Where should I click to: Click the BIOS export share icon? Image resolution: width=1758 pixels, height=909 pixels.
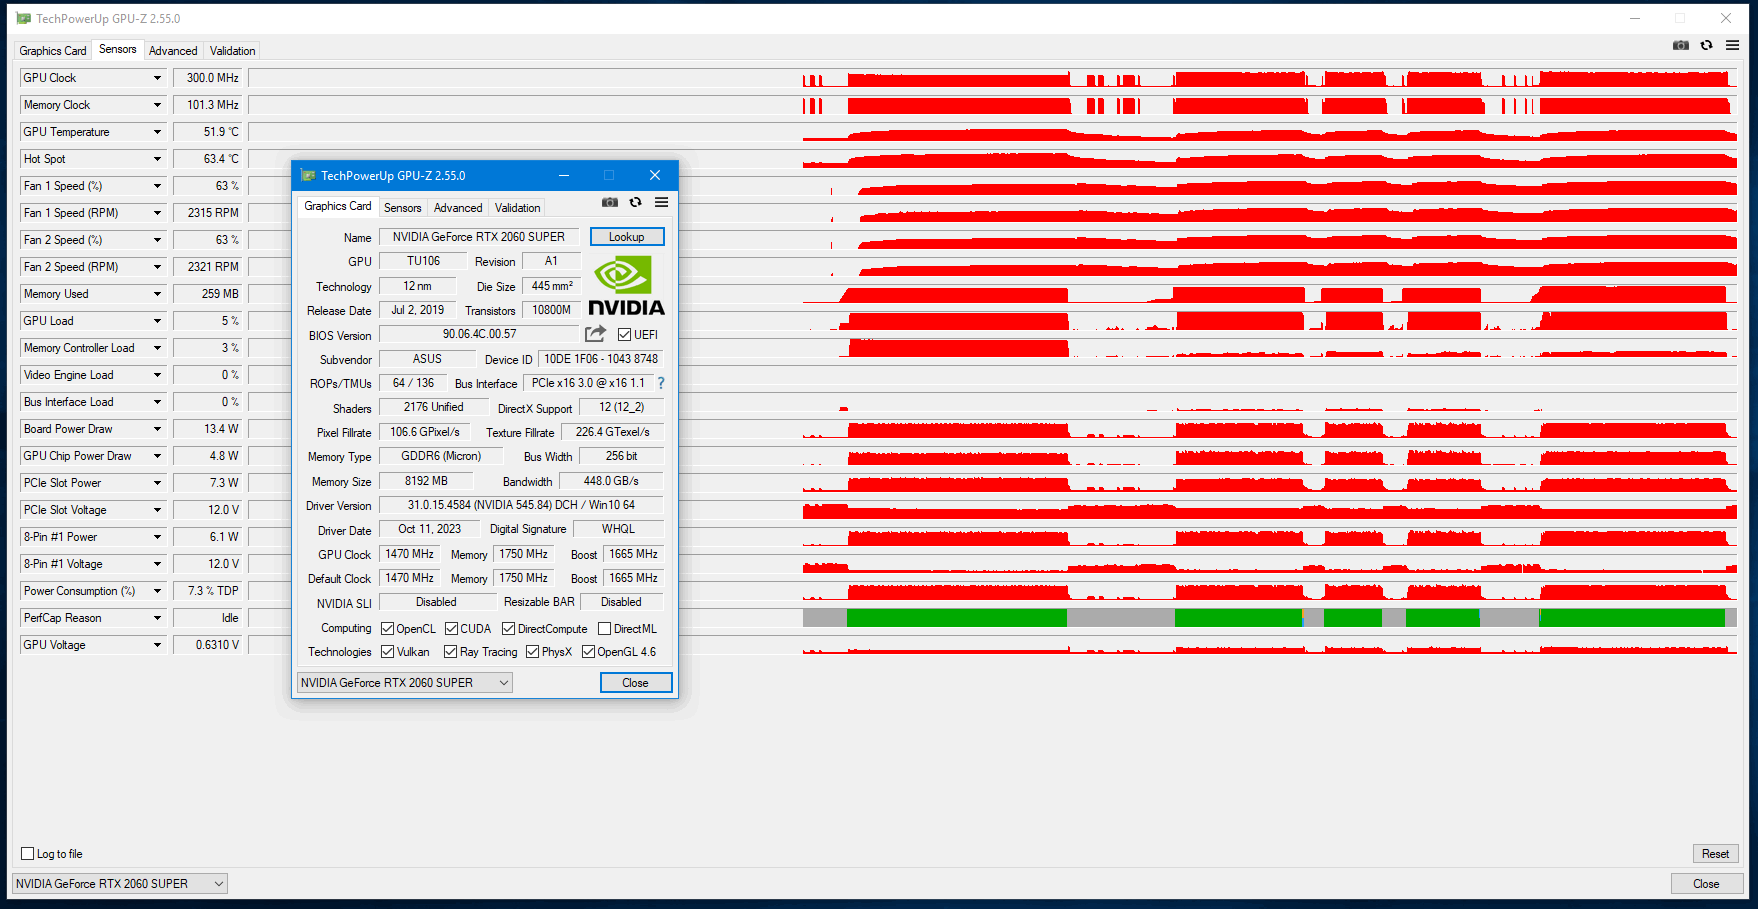coord(595,334)
